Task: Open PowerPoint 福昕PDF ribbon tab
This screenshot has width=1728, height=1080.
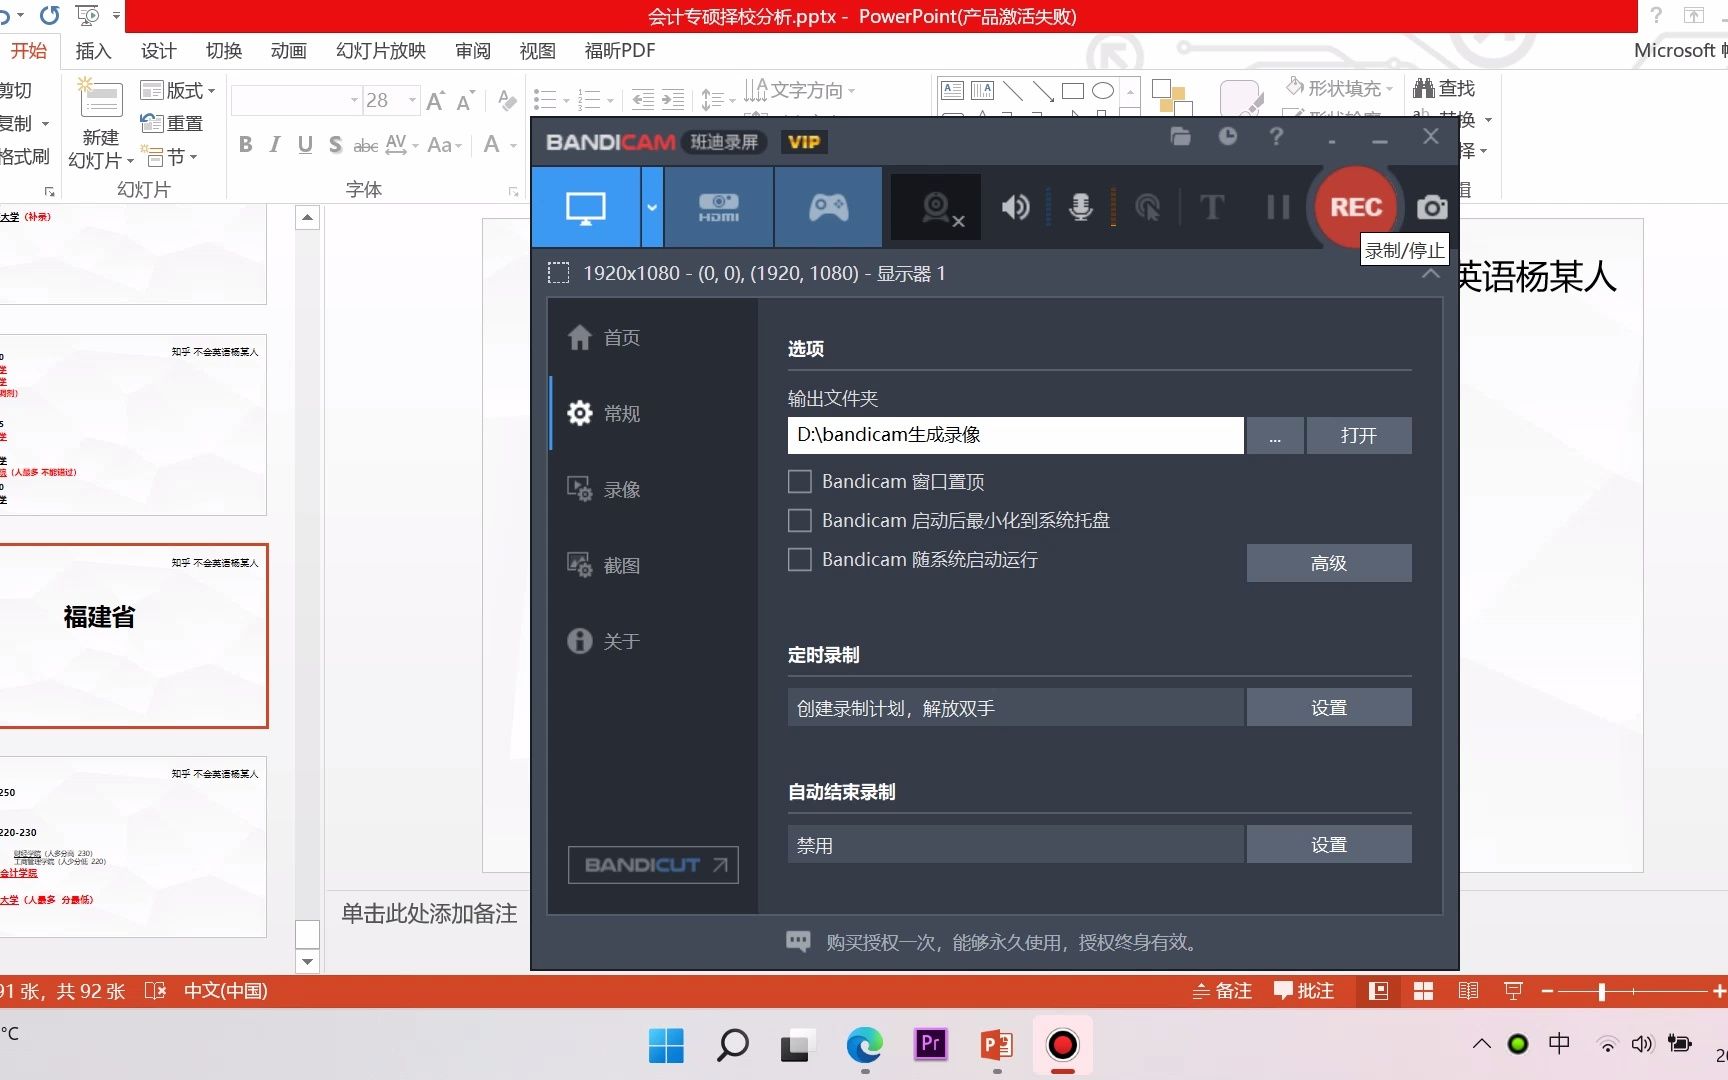Action: pos(620,51)
